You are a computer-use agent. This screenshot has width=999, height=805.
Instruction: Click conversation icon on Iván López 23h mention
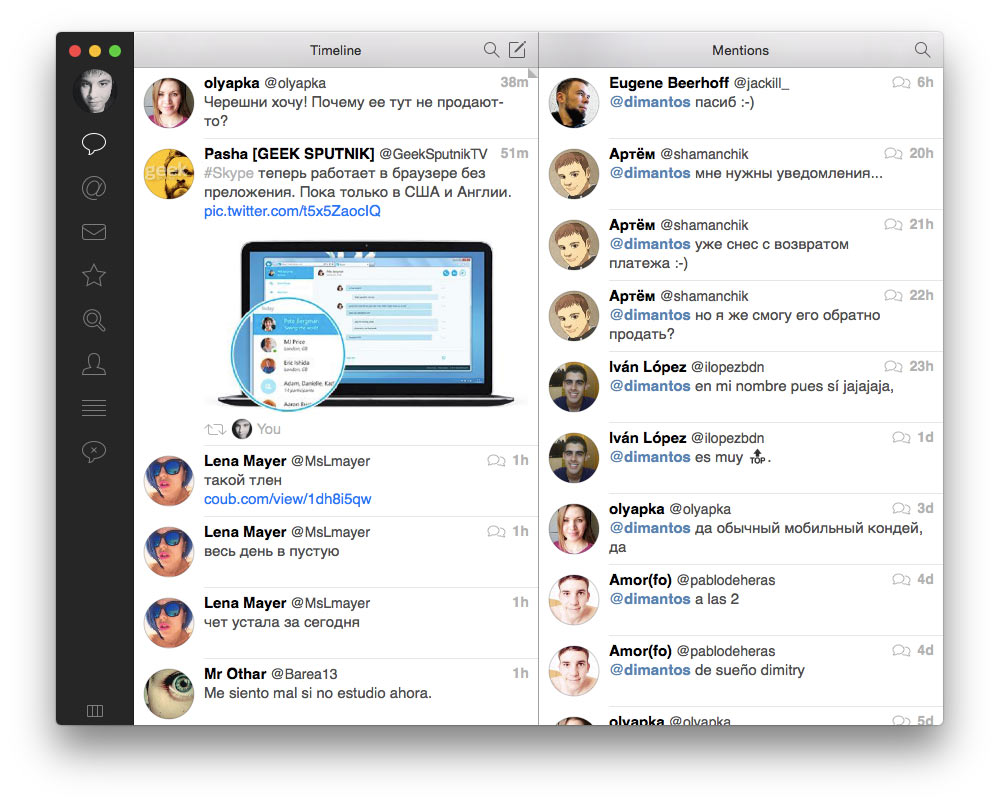click(x=893, y=366)
